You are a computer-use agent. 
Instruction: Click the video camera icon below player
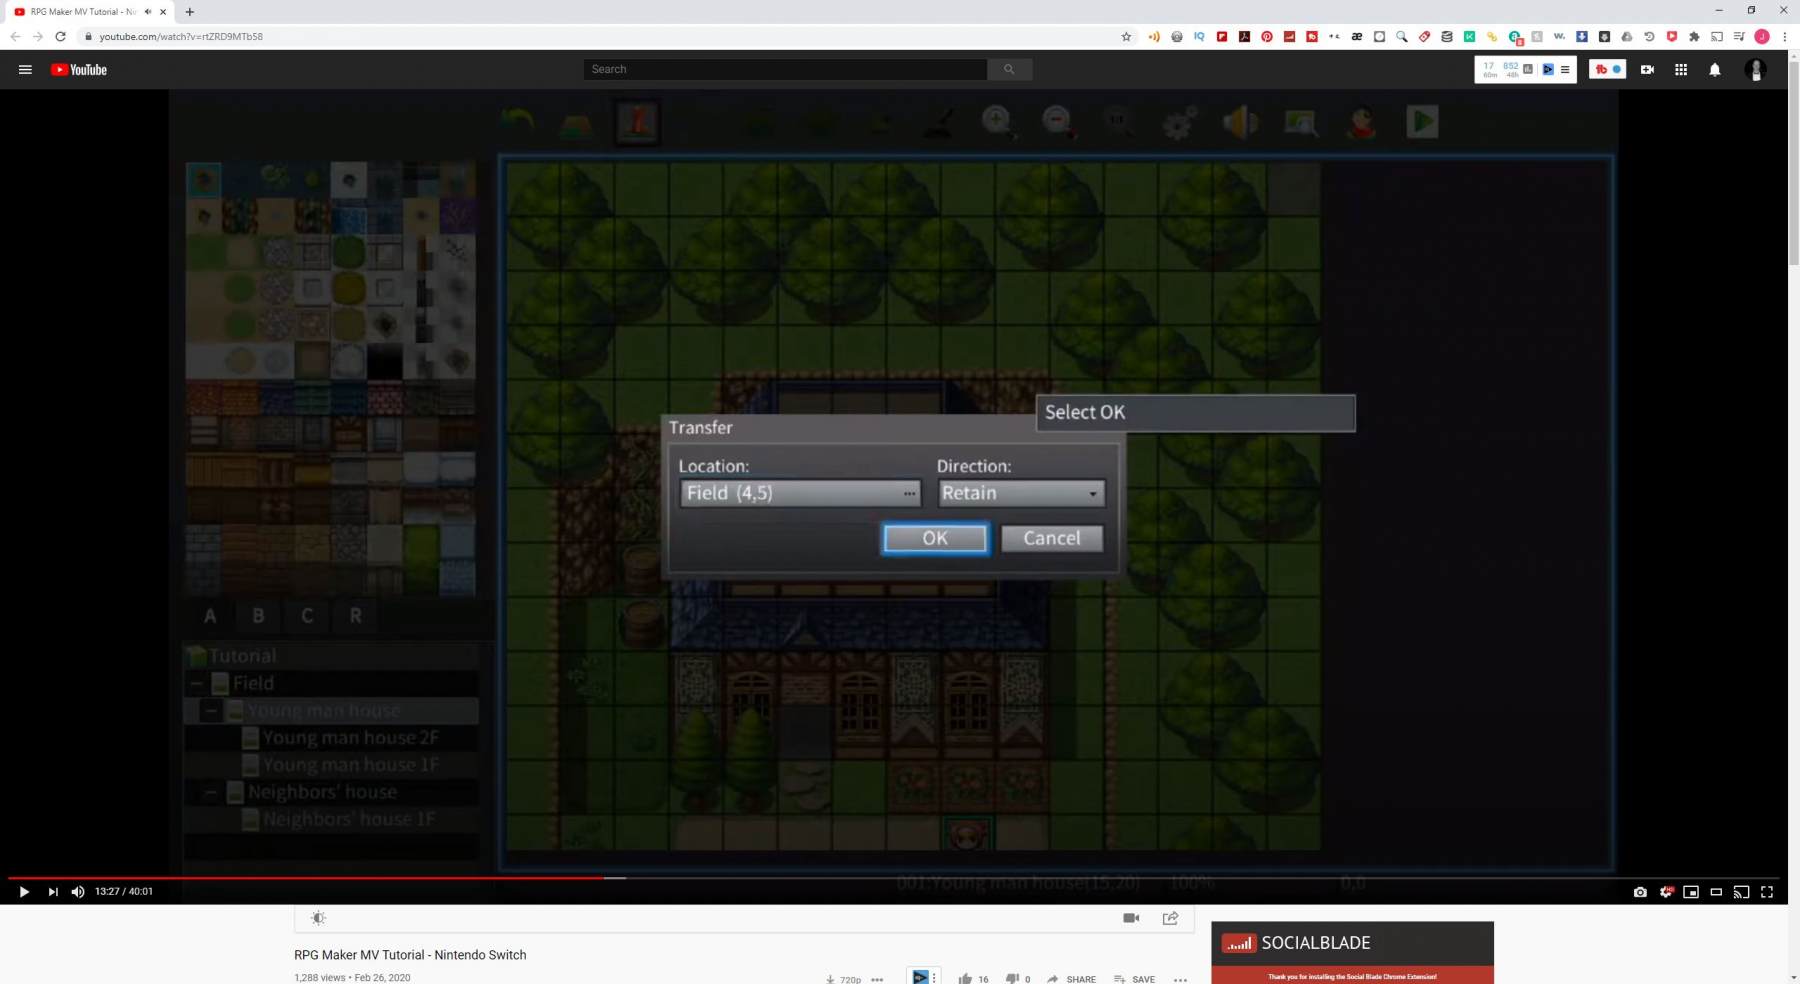coord(1131,918)
